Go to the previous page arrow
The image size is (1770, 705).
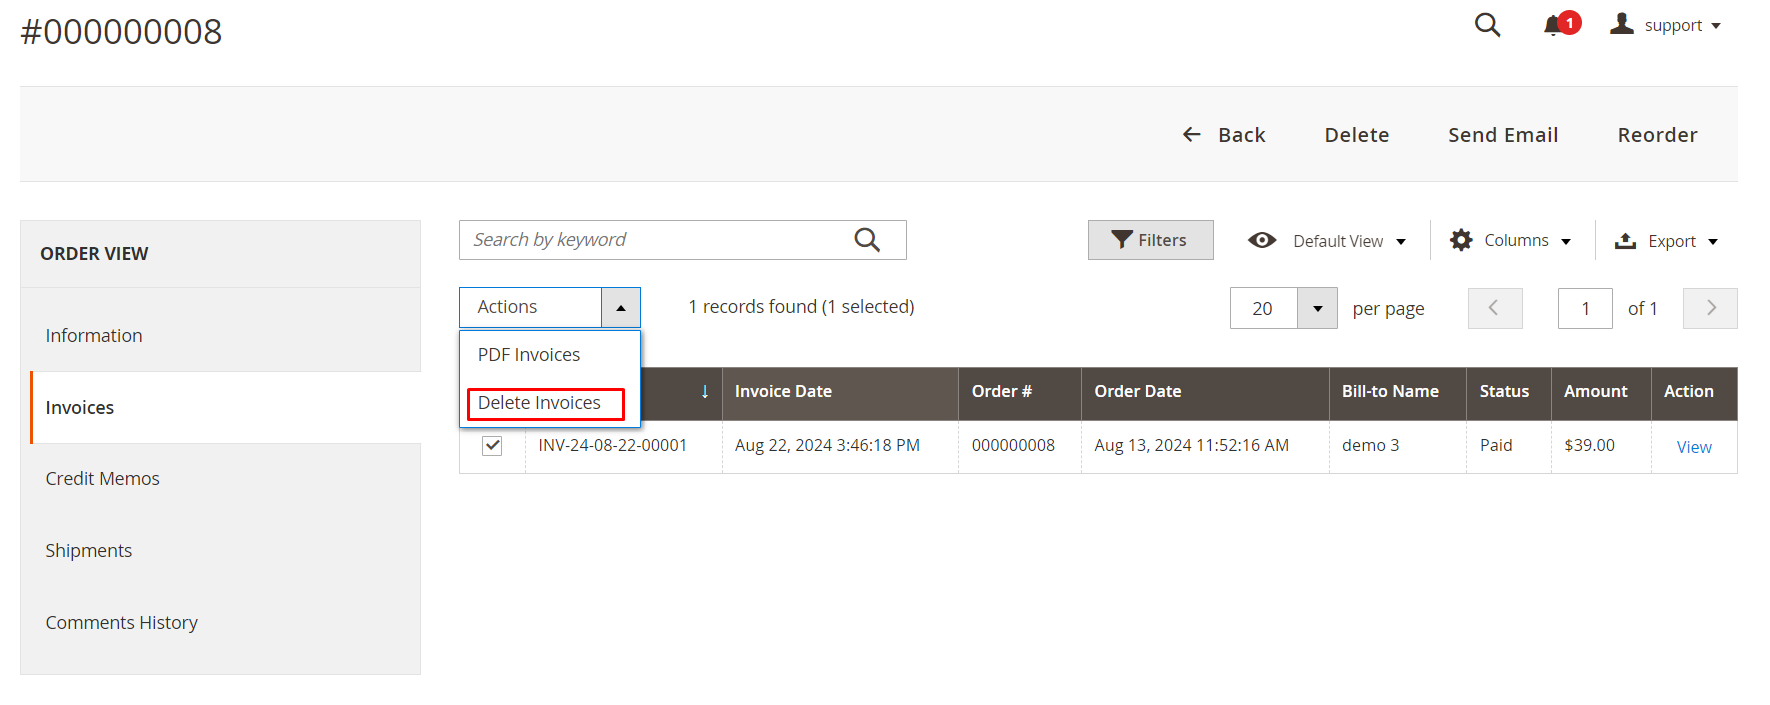(1494, 308)
